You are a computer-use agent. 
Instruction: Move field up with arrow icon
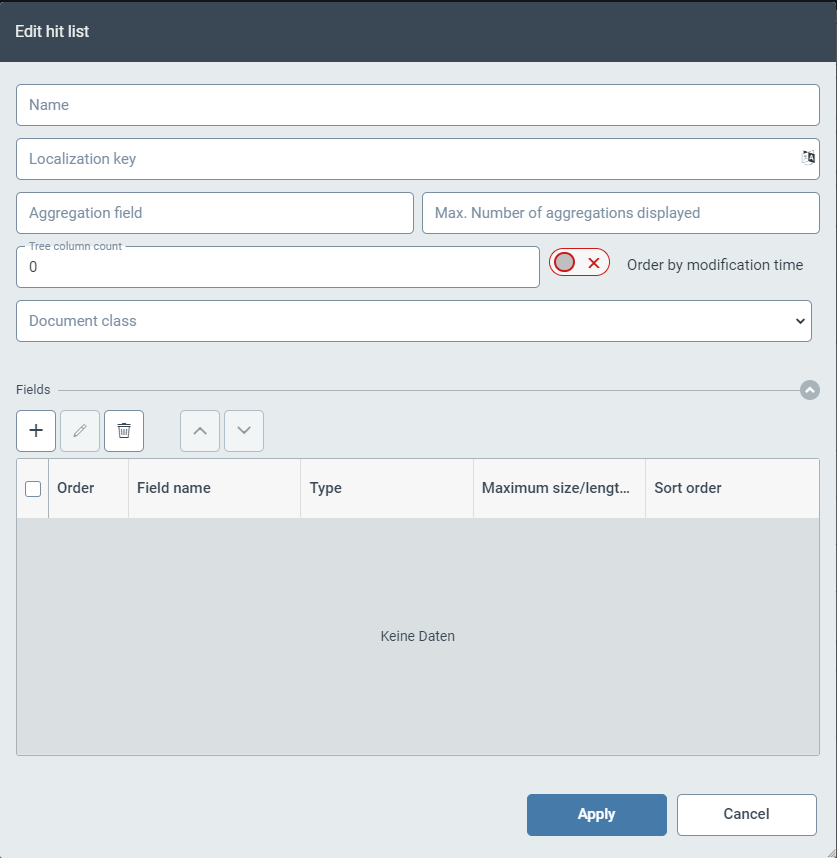200,431
